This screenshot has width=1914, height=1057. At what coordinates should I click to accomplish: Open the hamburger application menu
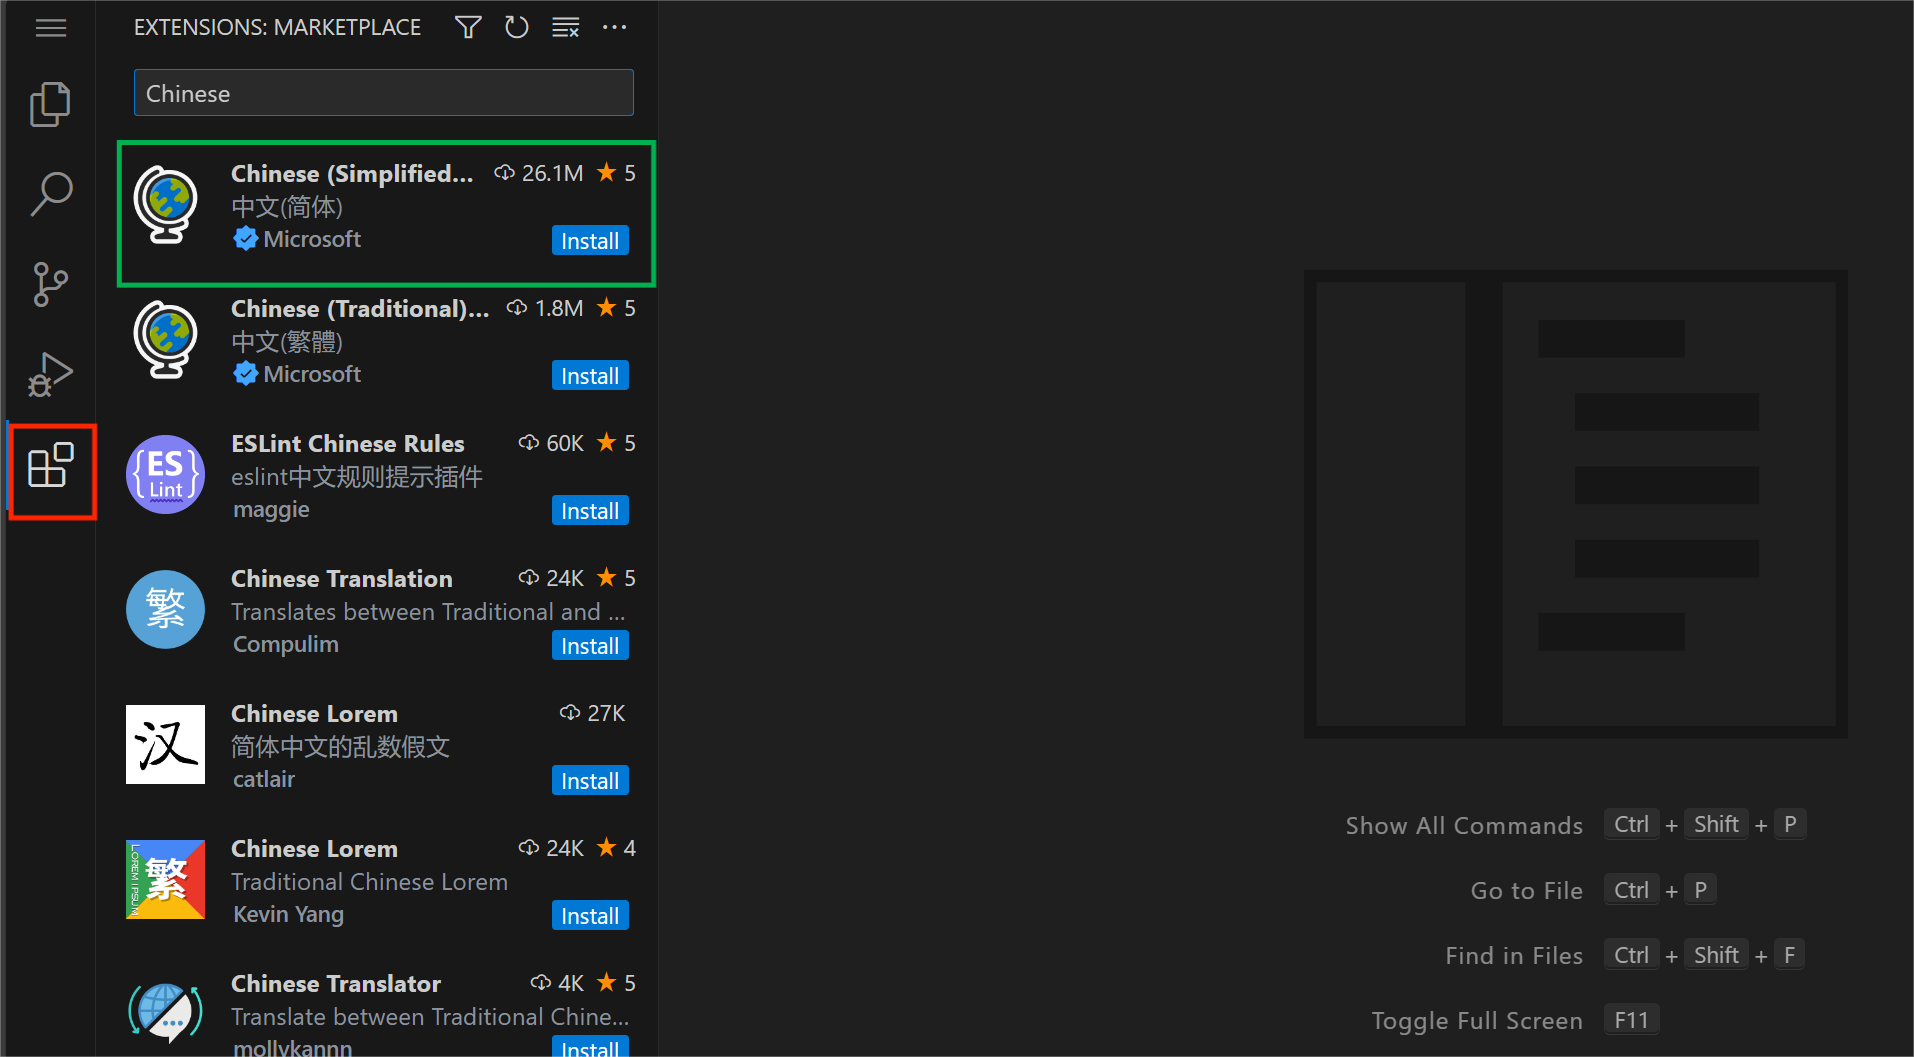coord(51,28)
